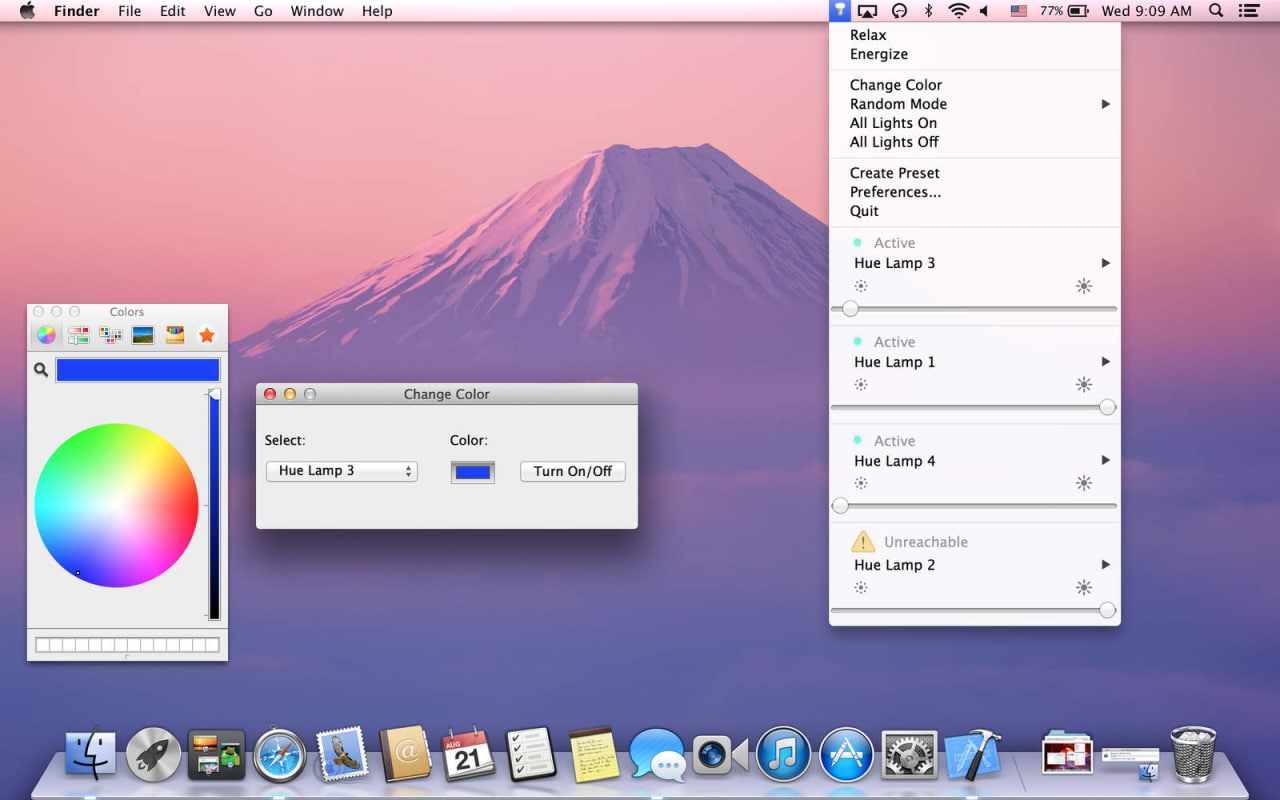
Task: Click the orange star picker icon
Action: point(207,335)
